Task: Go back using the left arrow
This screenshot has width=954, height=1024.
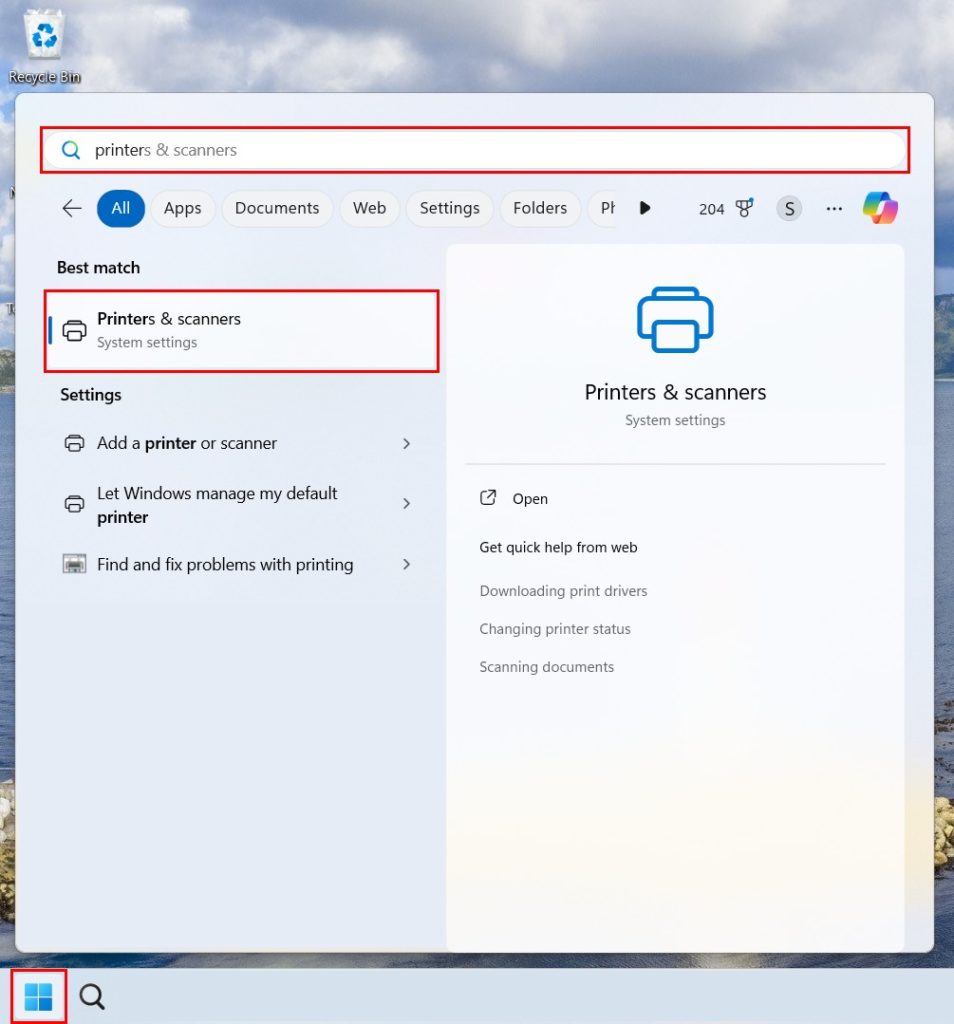Action: coord(72,208)
